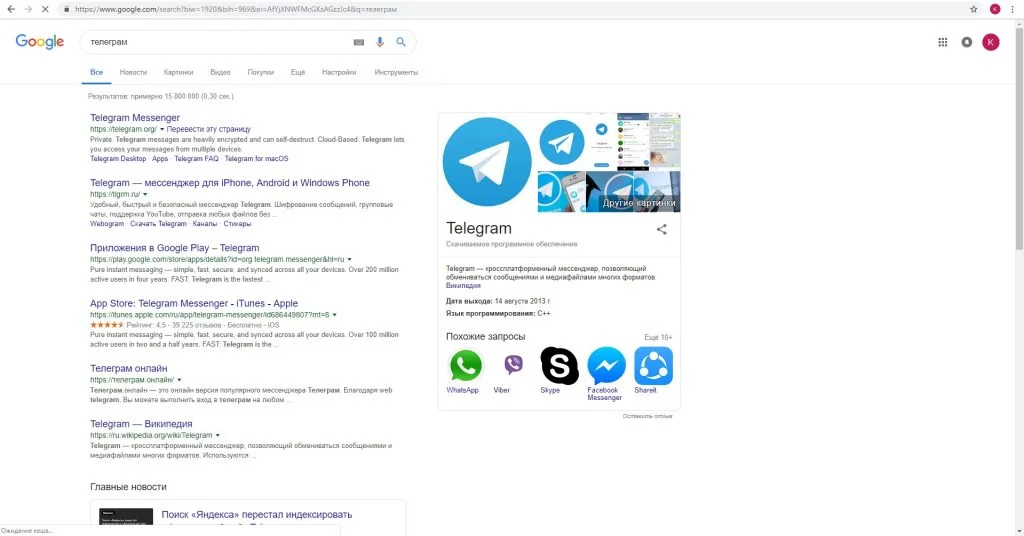Open small Telegram logo thumbnail
Image resolution: width=1024 pixels, height=536 pixels.
(x=562, y=142)
